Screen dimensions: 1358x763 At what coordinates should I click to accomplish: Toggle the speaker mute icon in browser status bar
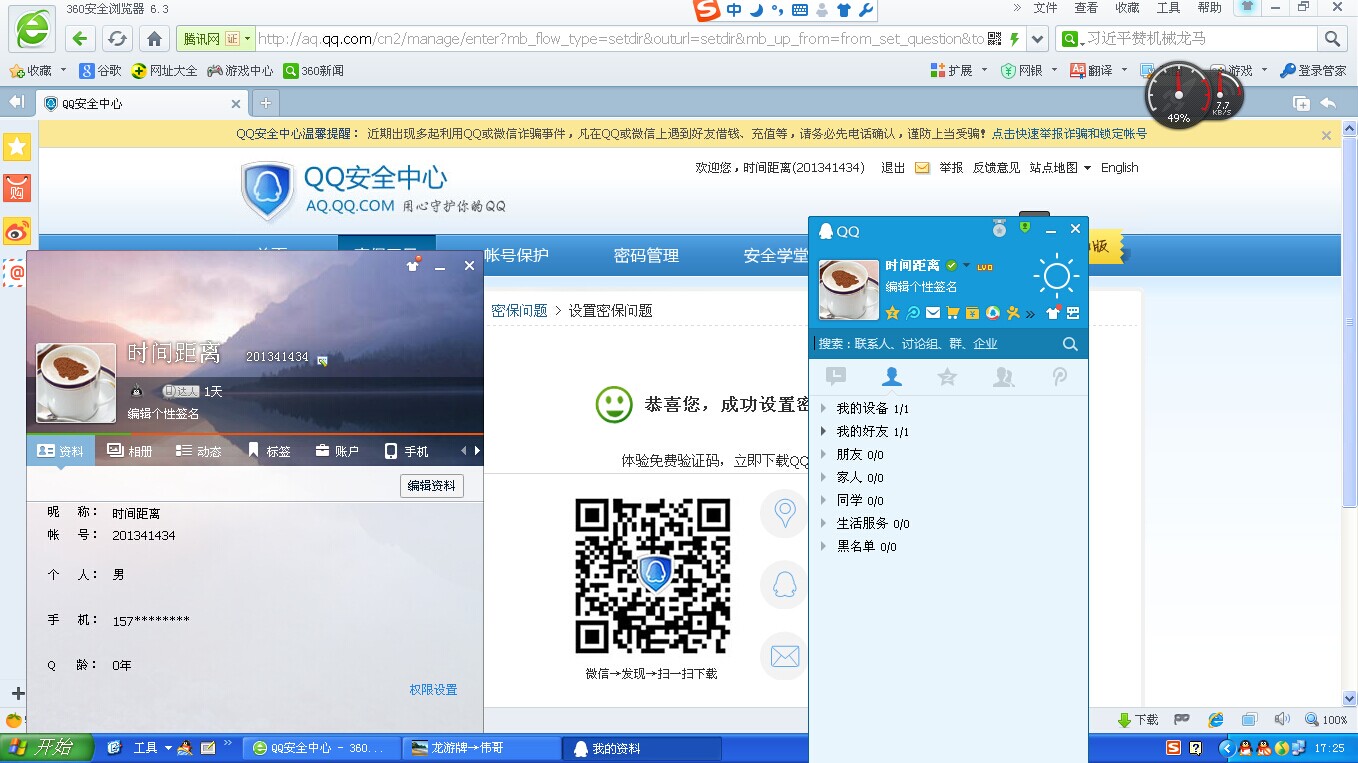pos(1282,720)
